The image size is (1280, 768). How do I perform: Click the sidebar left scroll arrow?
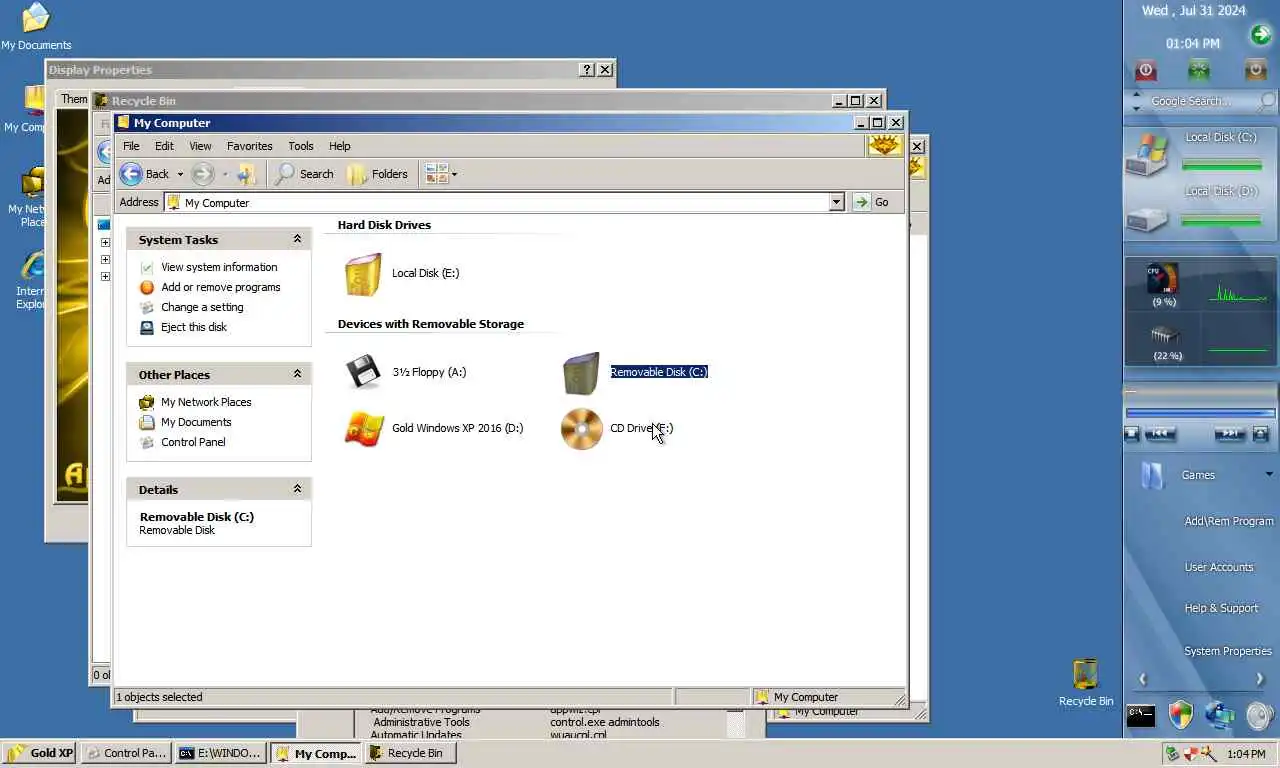pyautogui.click(x=1142, y=679)
